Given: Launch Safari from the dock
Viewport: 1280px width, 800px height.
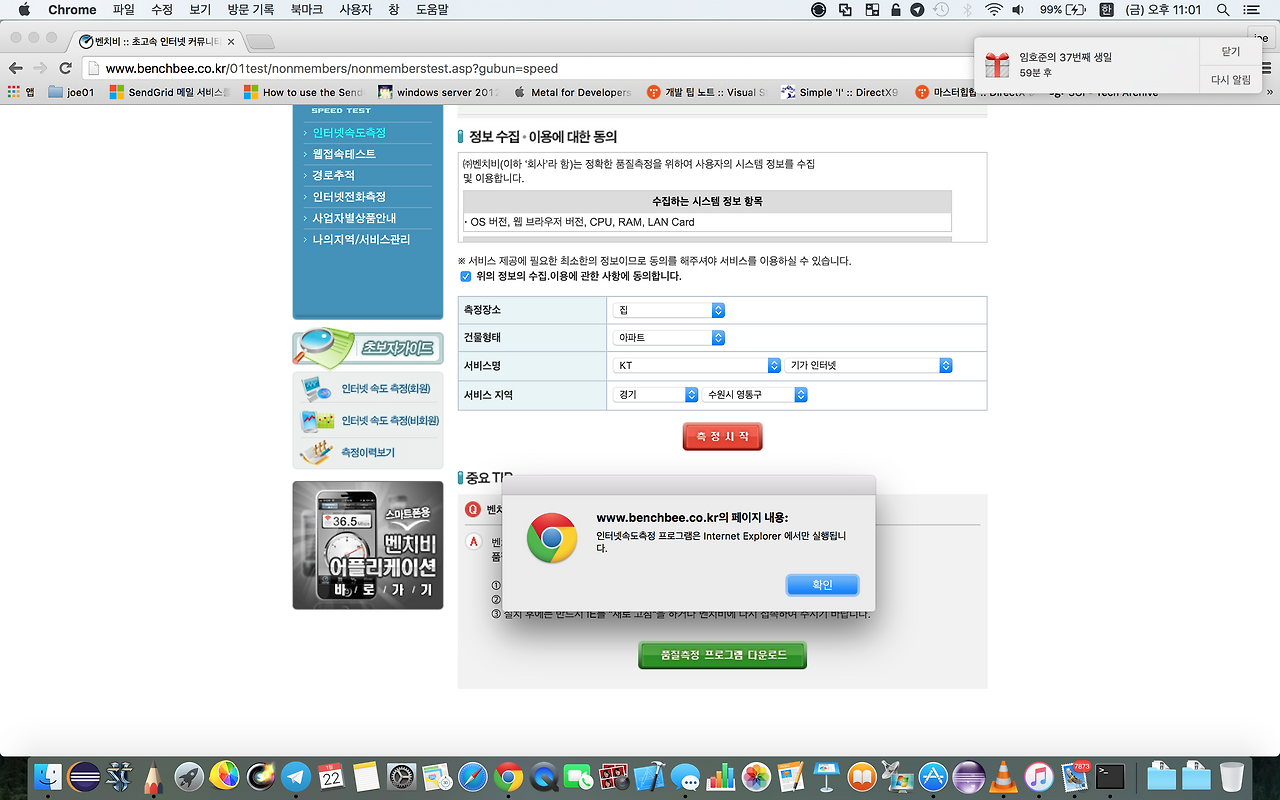Looking at the screenshot, I should 472,776.
